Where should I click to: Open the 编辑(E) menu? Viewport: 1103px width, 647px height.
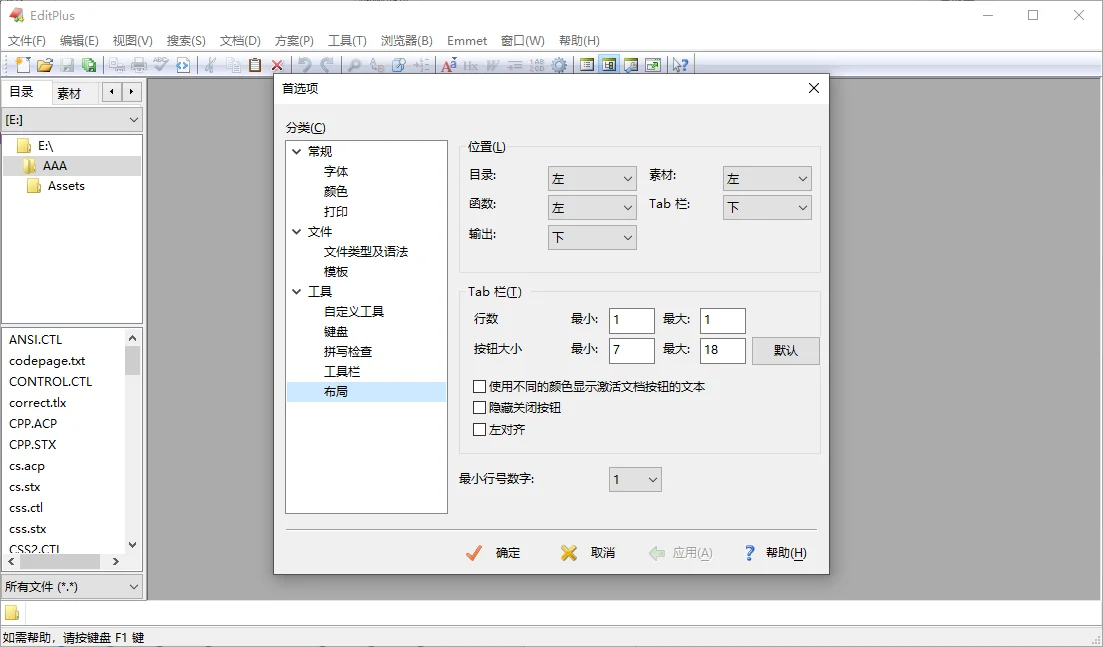tap(79, 41)
